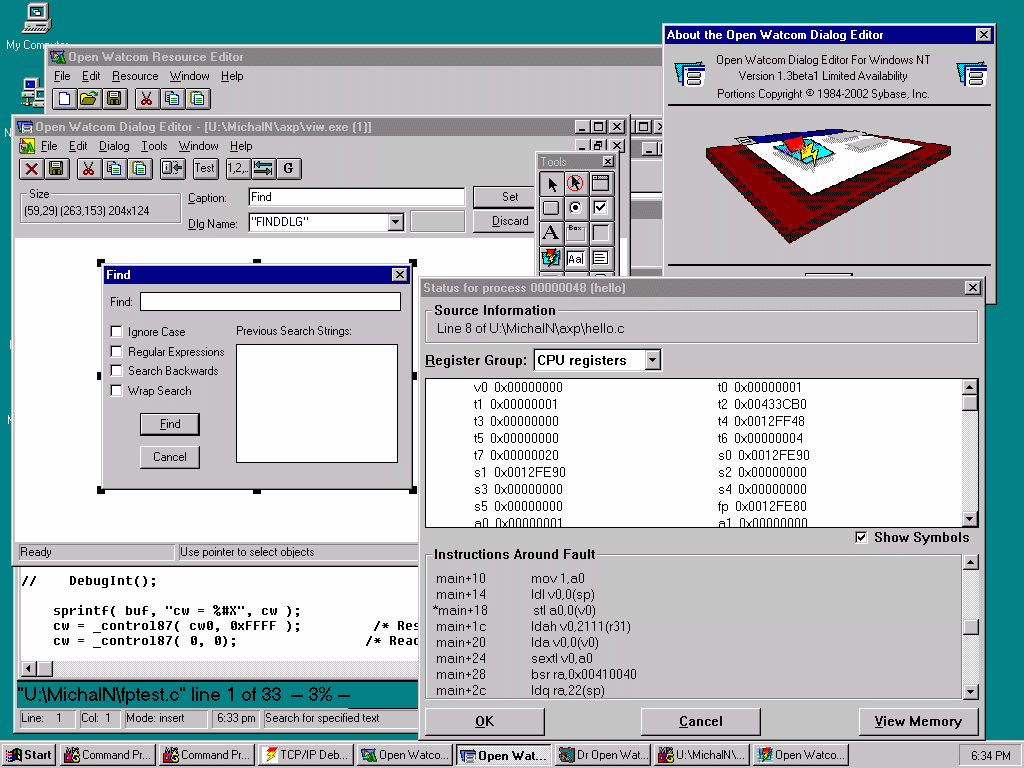Click the Find text field in the Find dialog

click(x=270, y=301)
